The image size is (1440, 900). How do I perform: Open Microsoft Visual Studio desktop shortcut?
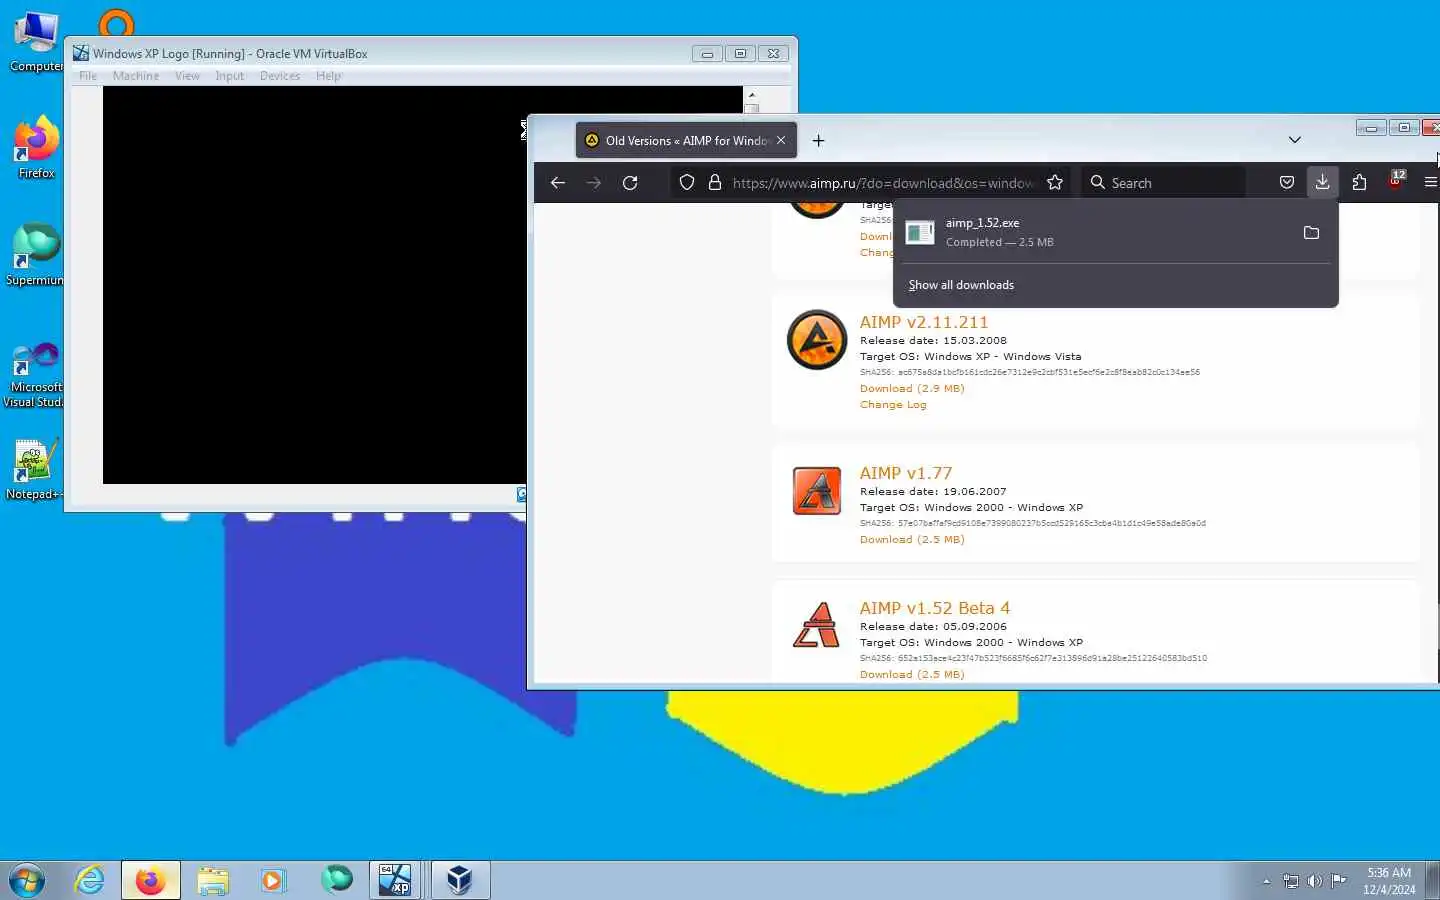(36, 372)
